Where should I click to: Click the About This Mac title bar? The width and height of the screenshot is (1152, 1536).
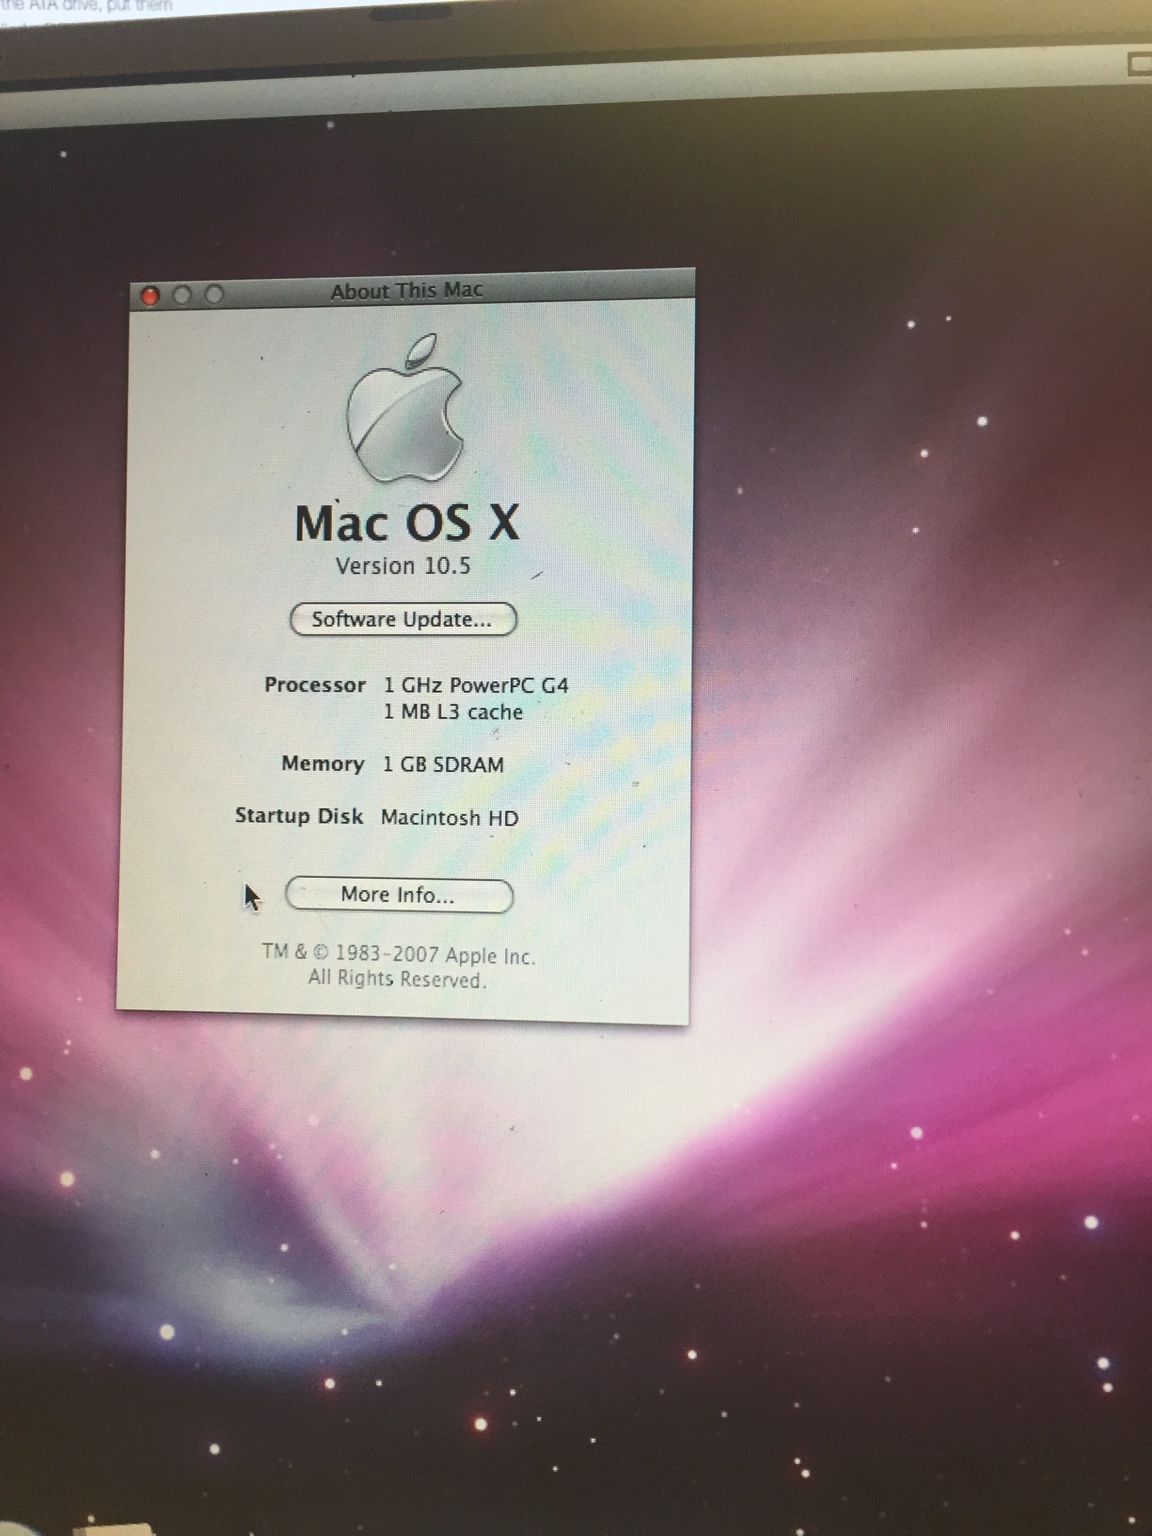(x=411, y=291)
